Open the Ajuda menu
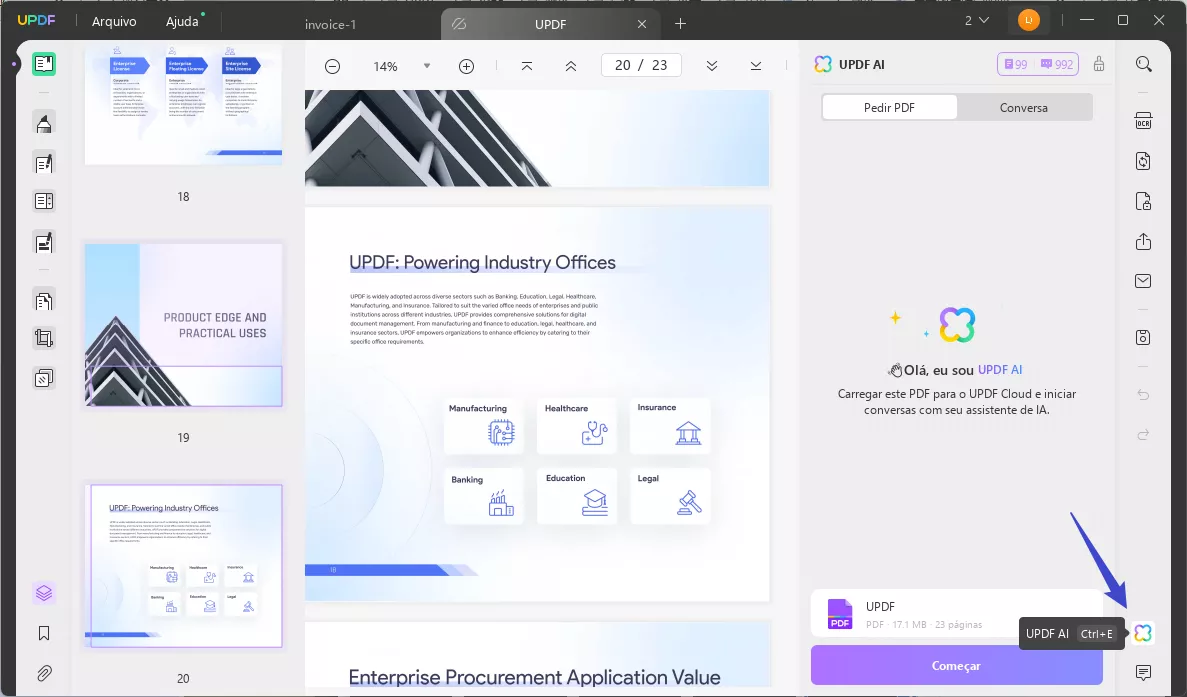 (x=182, y=21)
